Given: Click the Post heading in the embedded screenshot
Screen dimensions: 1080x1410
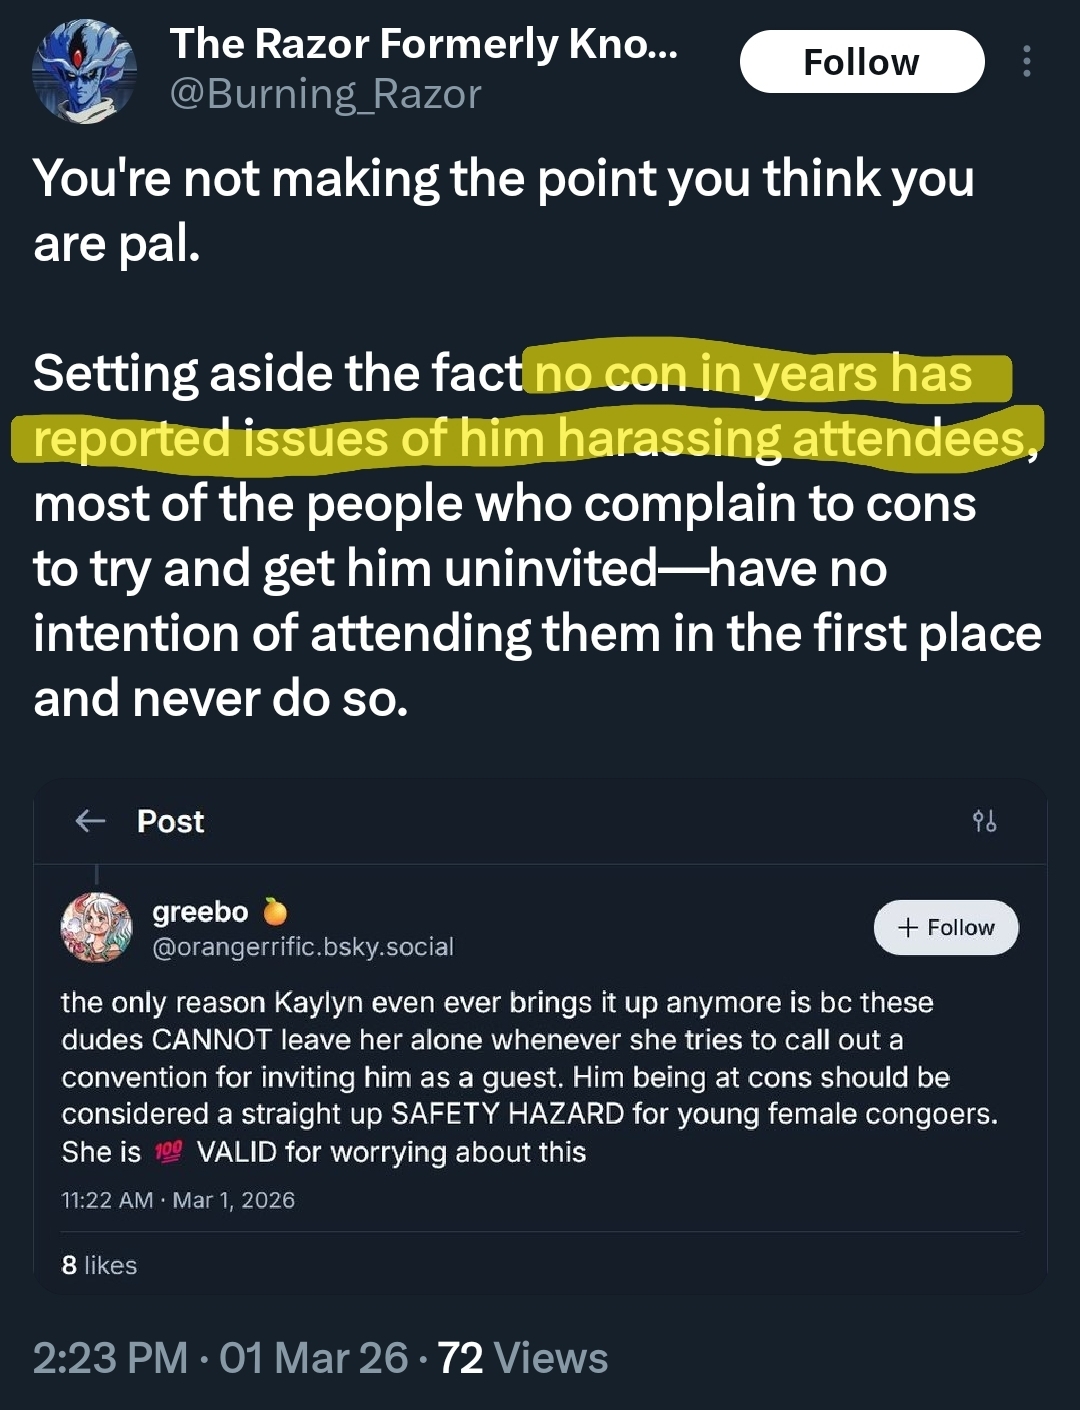Looking at the screenshot, I should [170, 821].
